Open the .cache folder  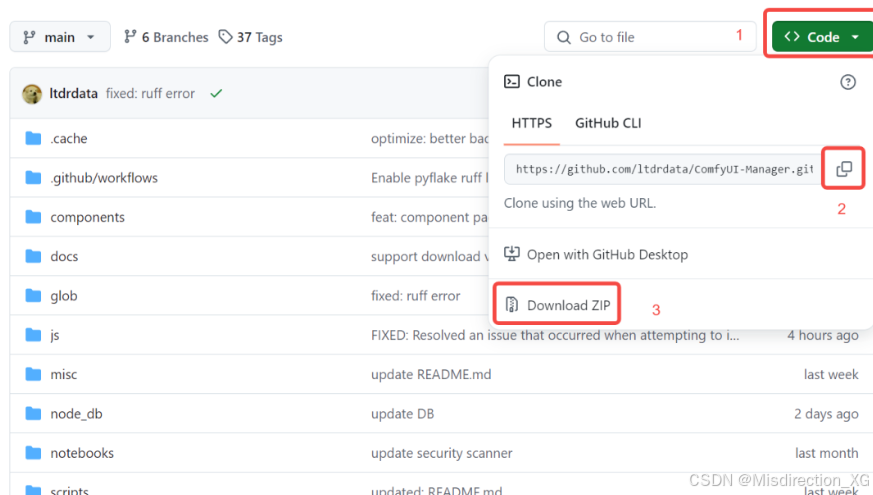[69, 138]
